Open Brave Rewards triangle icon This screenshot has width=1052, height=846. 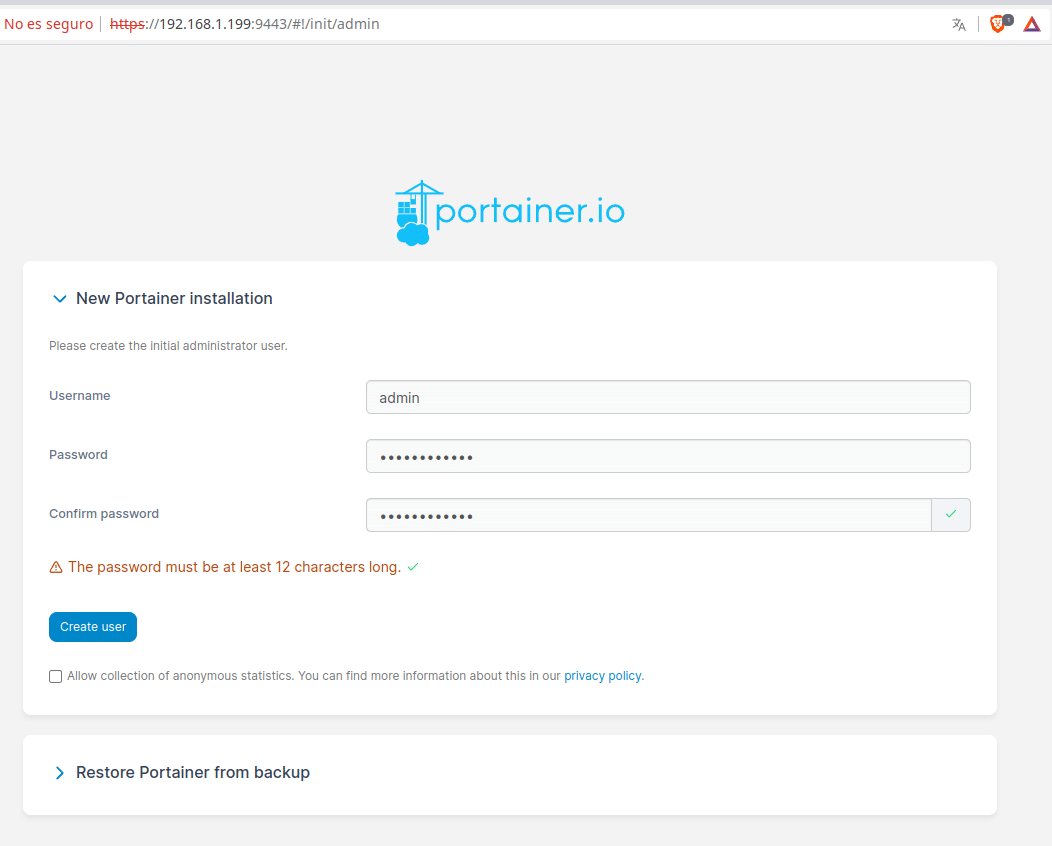coord(1031,23)
